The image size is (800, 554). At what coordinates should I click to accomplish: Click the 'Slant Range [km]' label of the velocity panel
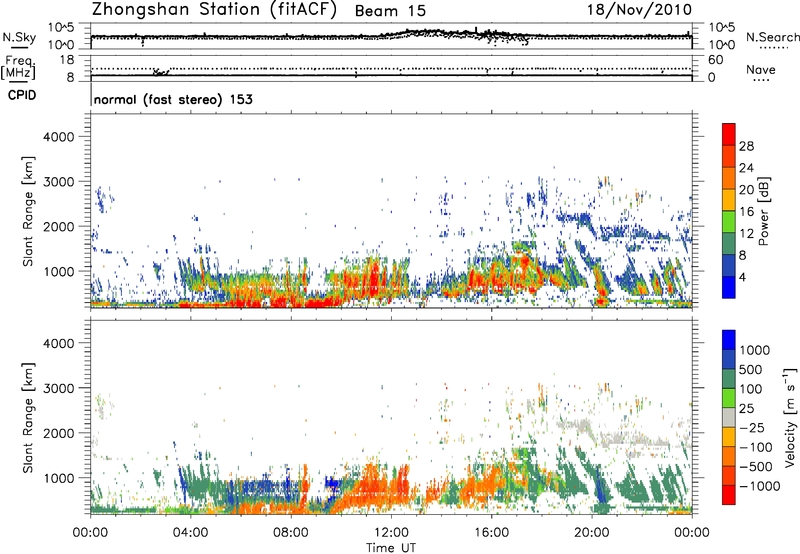click(x=28, y=418)
